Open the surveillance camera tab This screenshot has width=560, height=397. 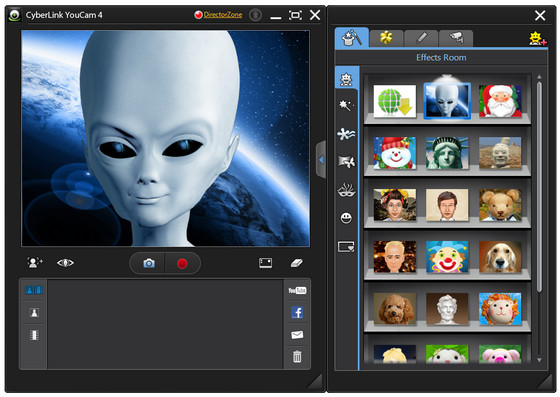456,38
